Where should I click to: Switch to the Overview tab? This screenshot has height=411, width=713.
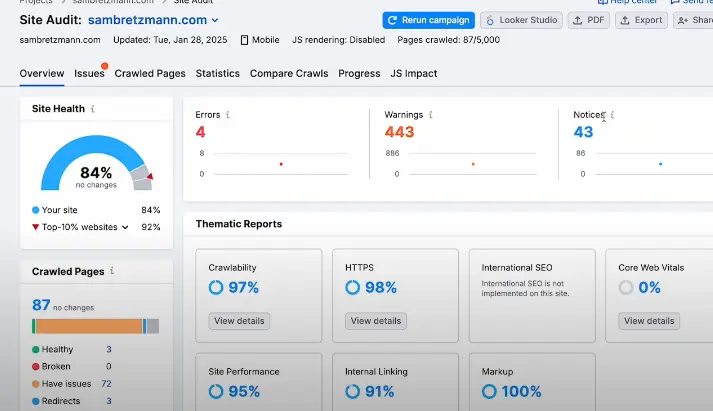point(42,73)
